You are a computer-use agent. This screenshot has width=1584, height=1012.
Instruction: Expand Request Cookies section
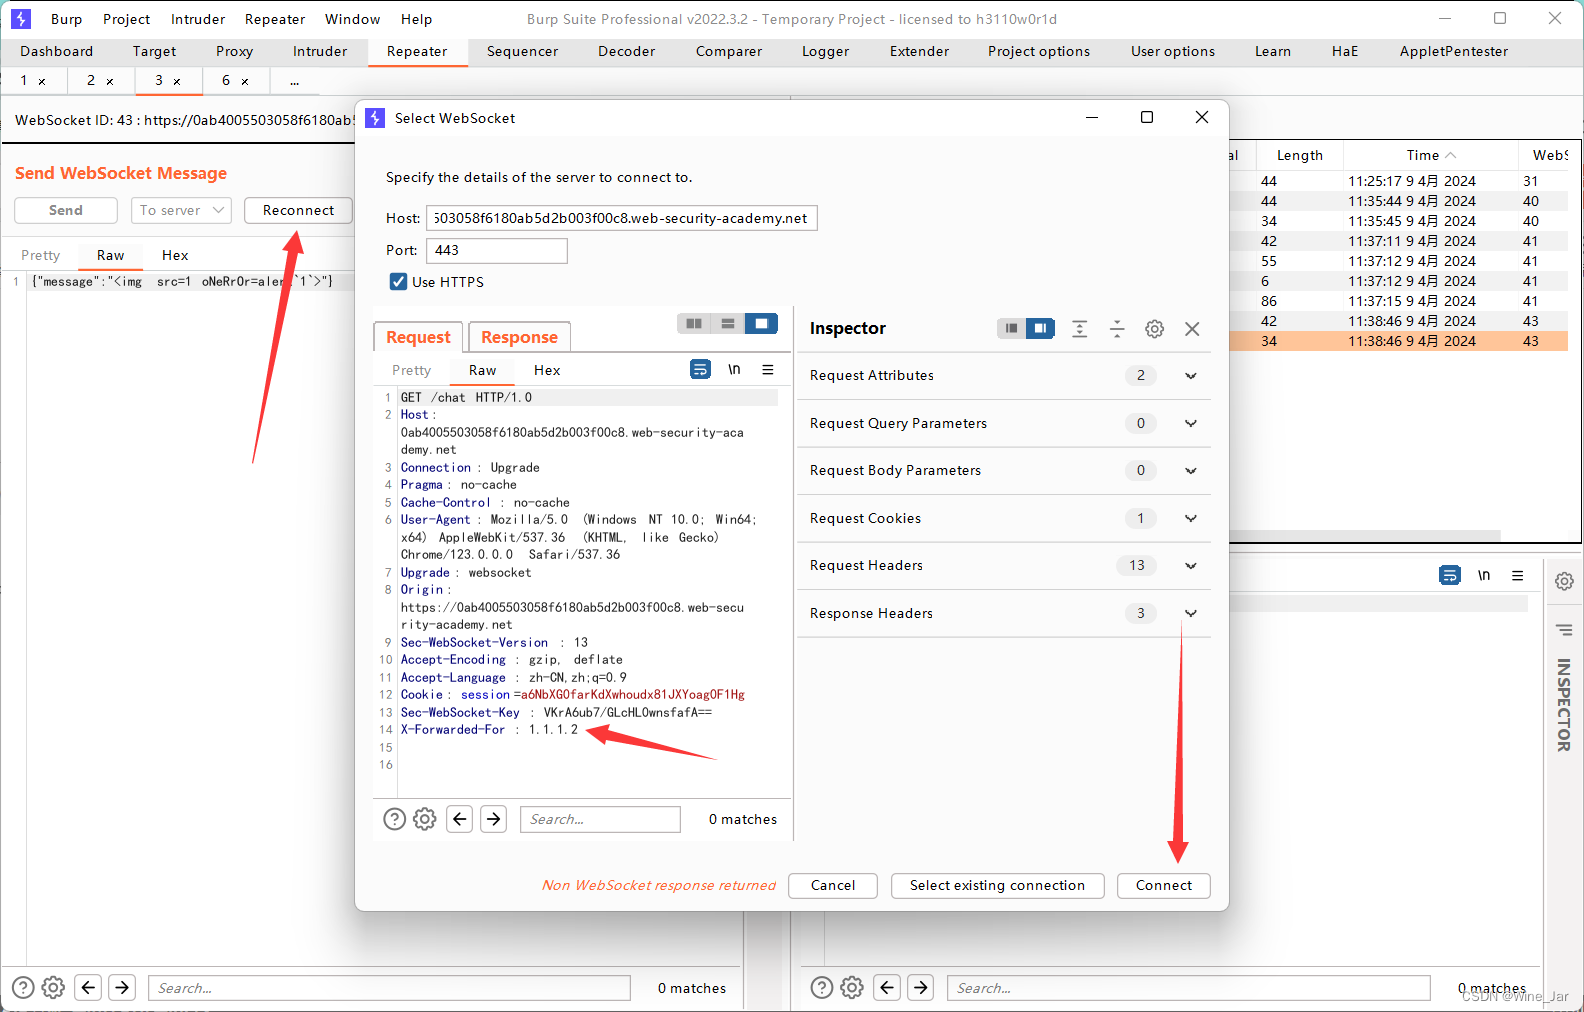(x=1191, y=518)
